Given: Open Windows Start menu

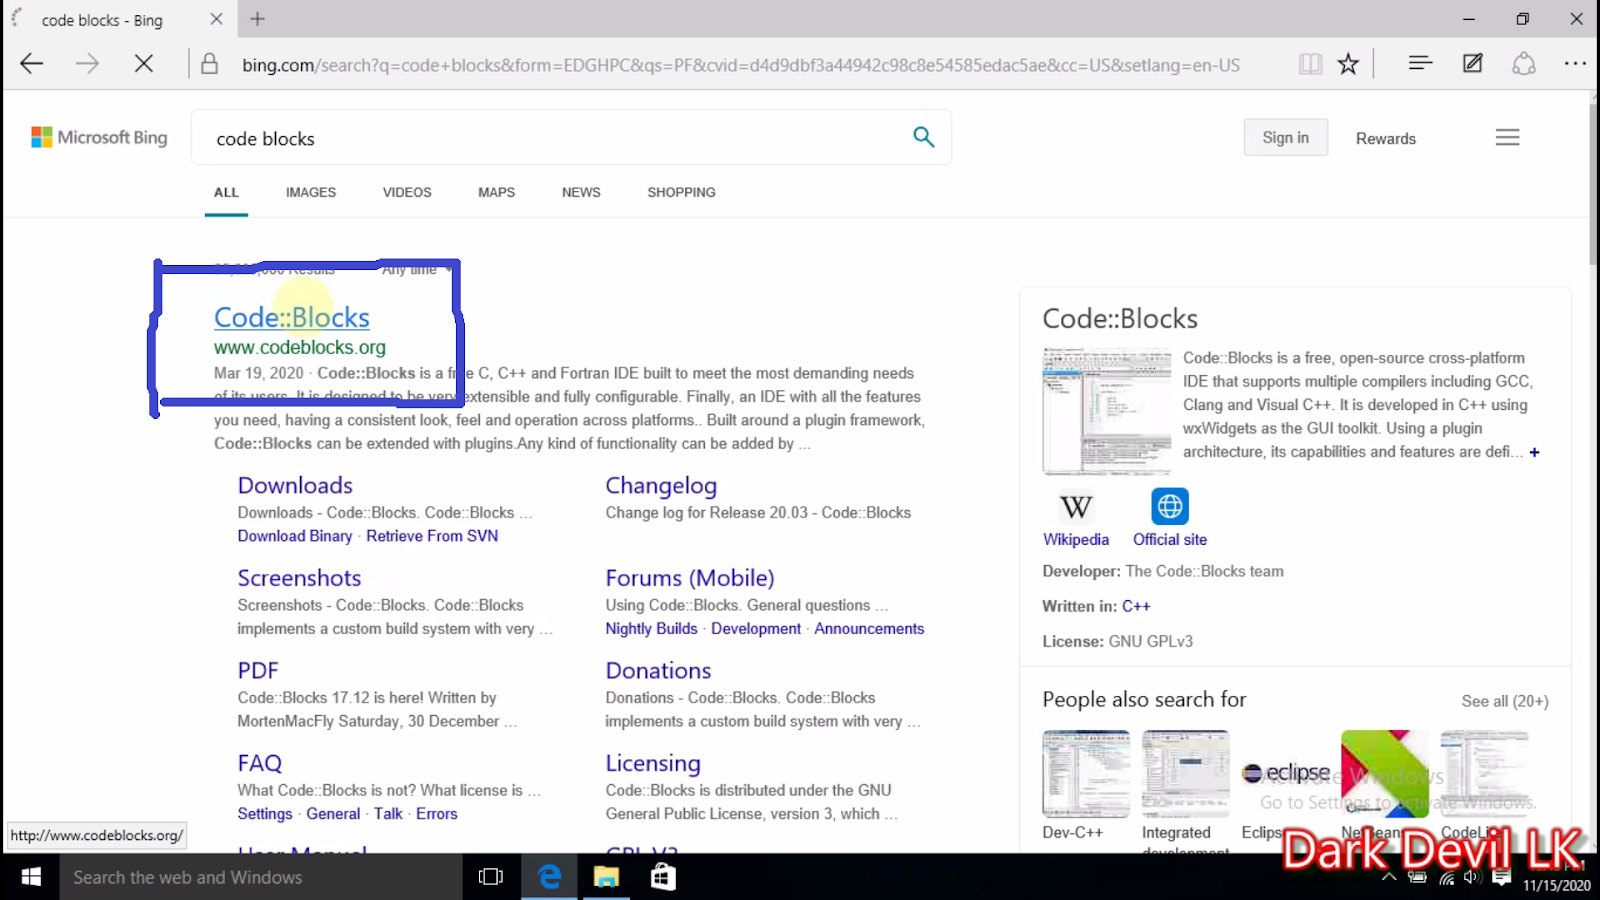Looking at the screenshot, I should click(30, 877).
